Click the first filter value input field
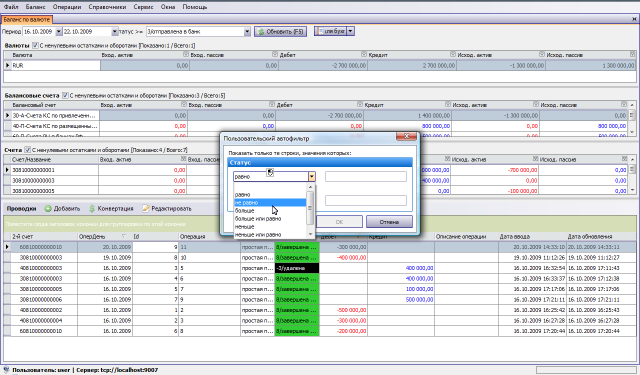Screen dimensions: 640x375 pyautogui.click(x=366, y=176)
